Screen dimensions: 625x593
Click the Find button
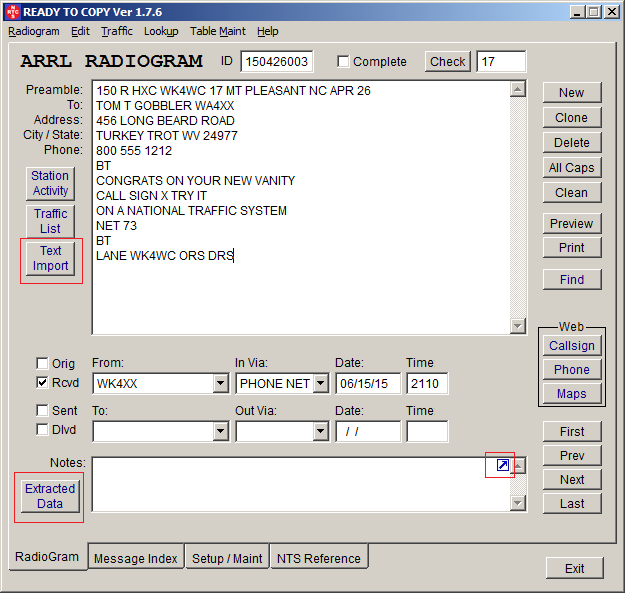(572, 279)
